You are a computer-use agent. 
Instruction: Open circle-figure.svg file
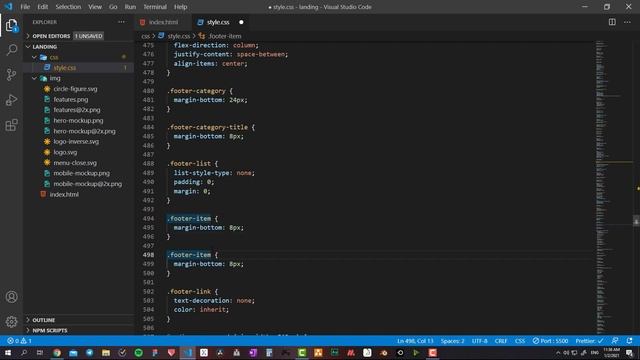(76, 89)
